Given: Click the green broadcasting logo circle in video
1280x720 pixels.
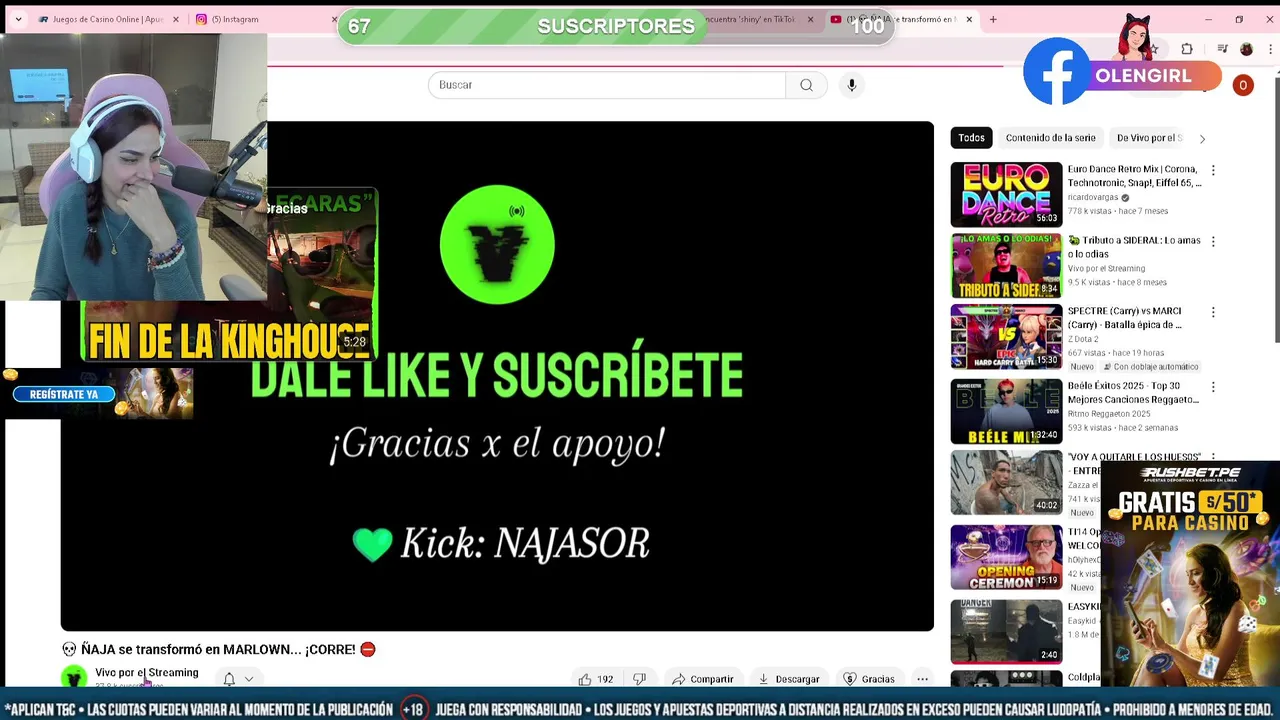Looking at the screenshot, I should pyautogui.click(x=497, y=244).
